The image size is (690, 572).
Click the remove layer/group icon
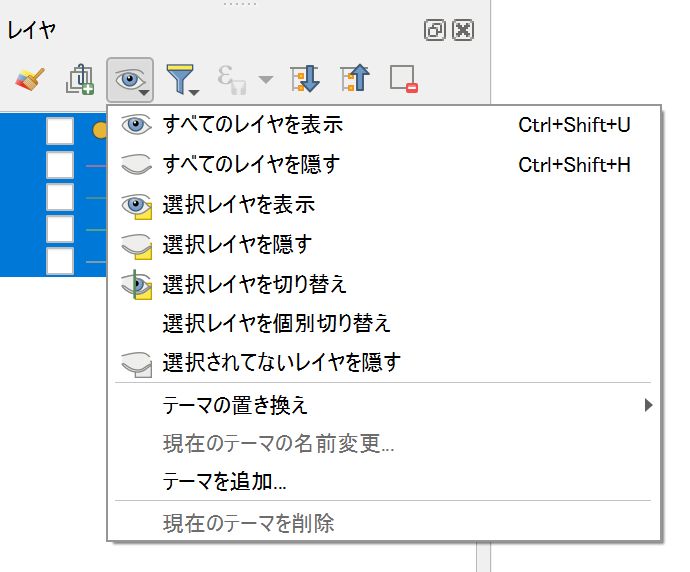point(404,79)
